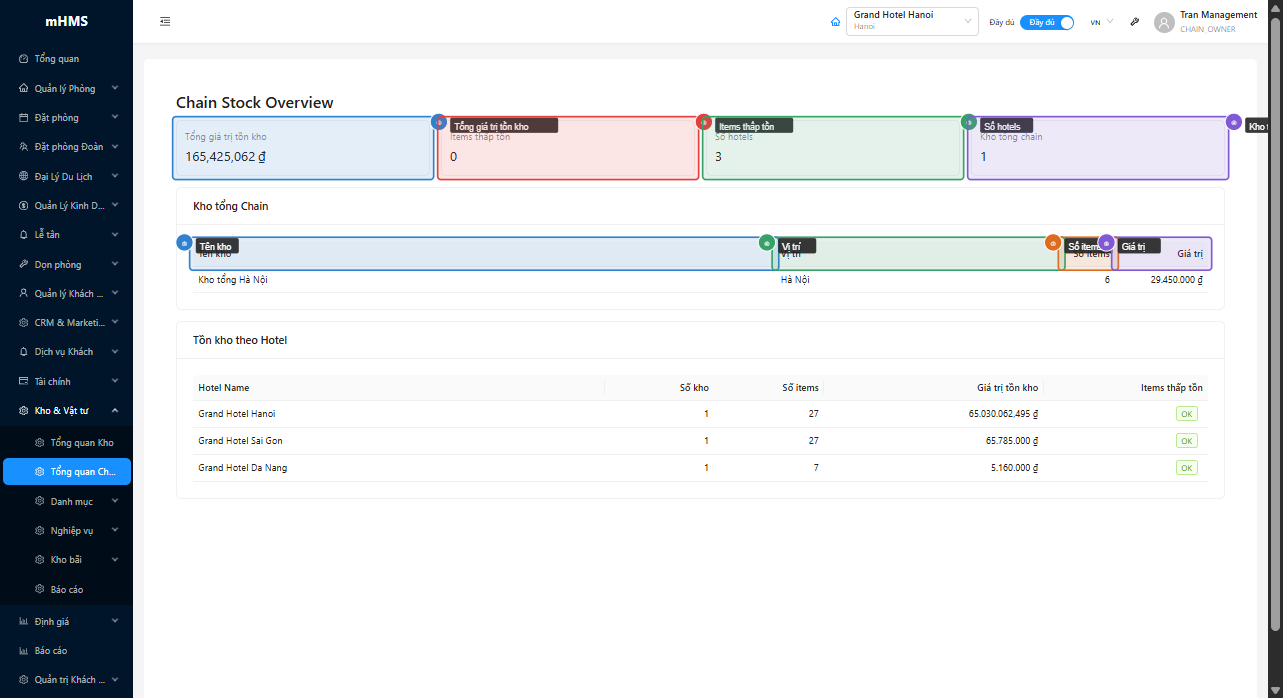Click the globe icon beside Đại Lý Du Lịch

pos(24,176)
